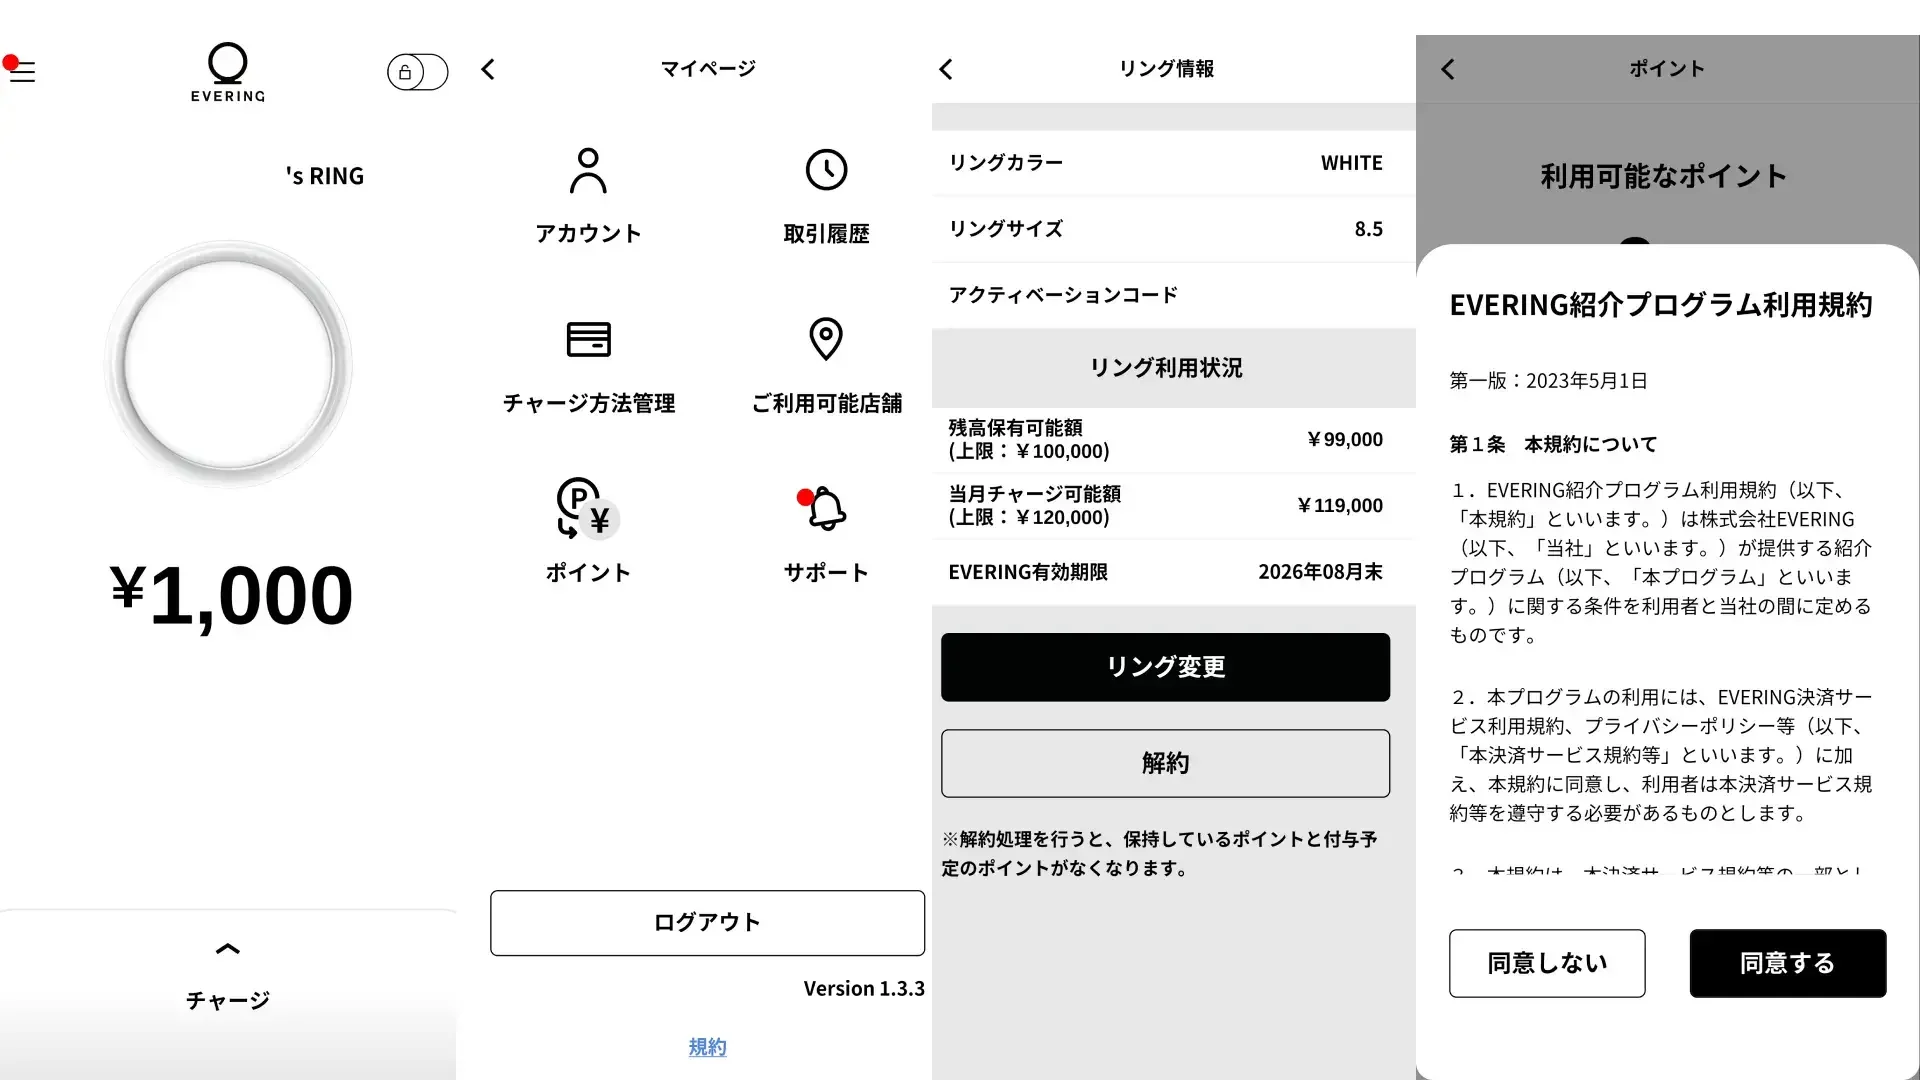This screenshot has width=1920, height=1080.
Task: Expand the charge panel chevron
Action: pyautogui.click(x=228, y=949)
